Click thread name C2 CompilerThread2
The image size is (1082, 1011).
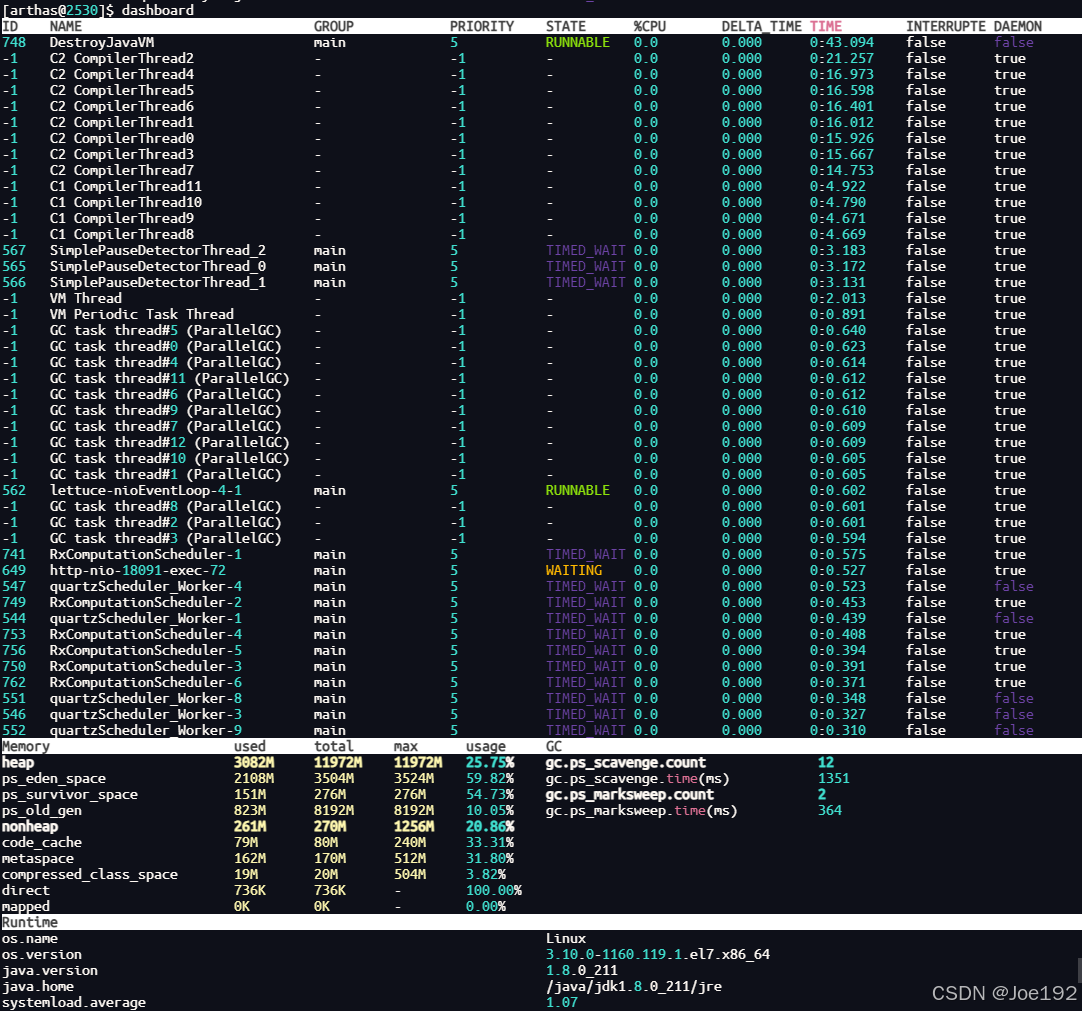[x=121, y=58]
